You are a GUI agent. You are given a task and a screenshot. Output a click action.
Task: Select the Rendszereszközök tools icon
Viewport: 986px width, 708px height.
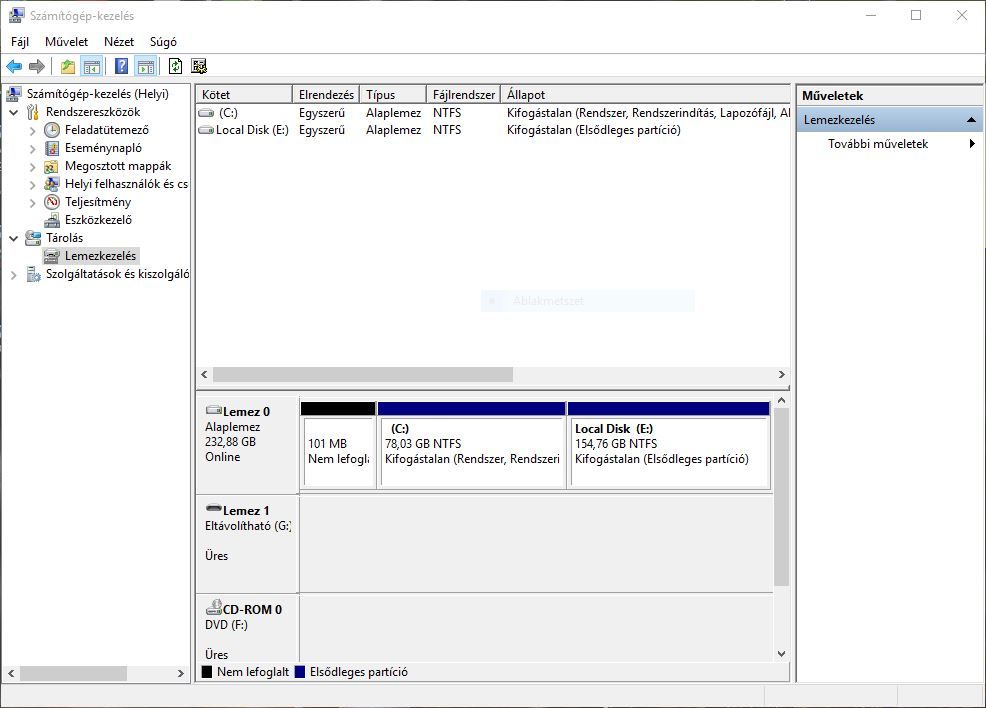33,113
